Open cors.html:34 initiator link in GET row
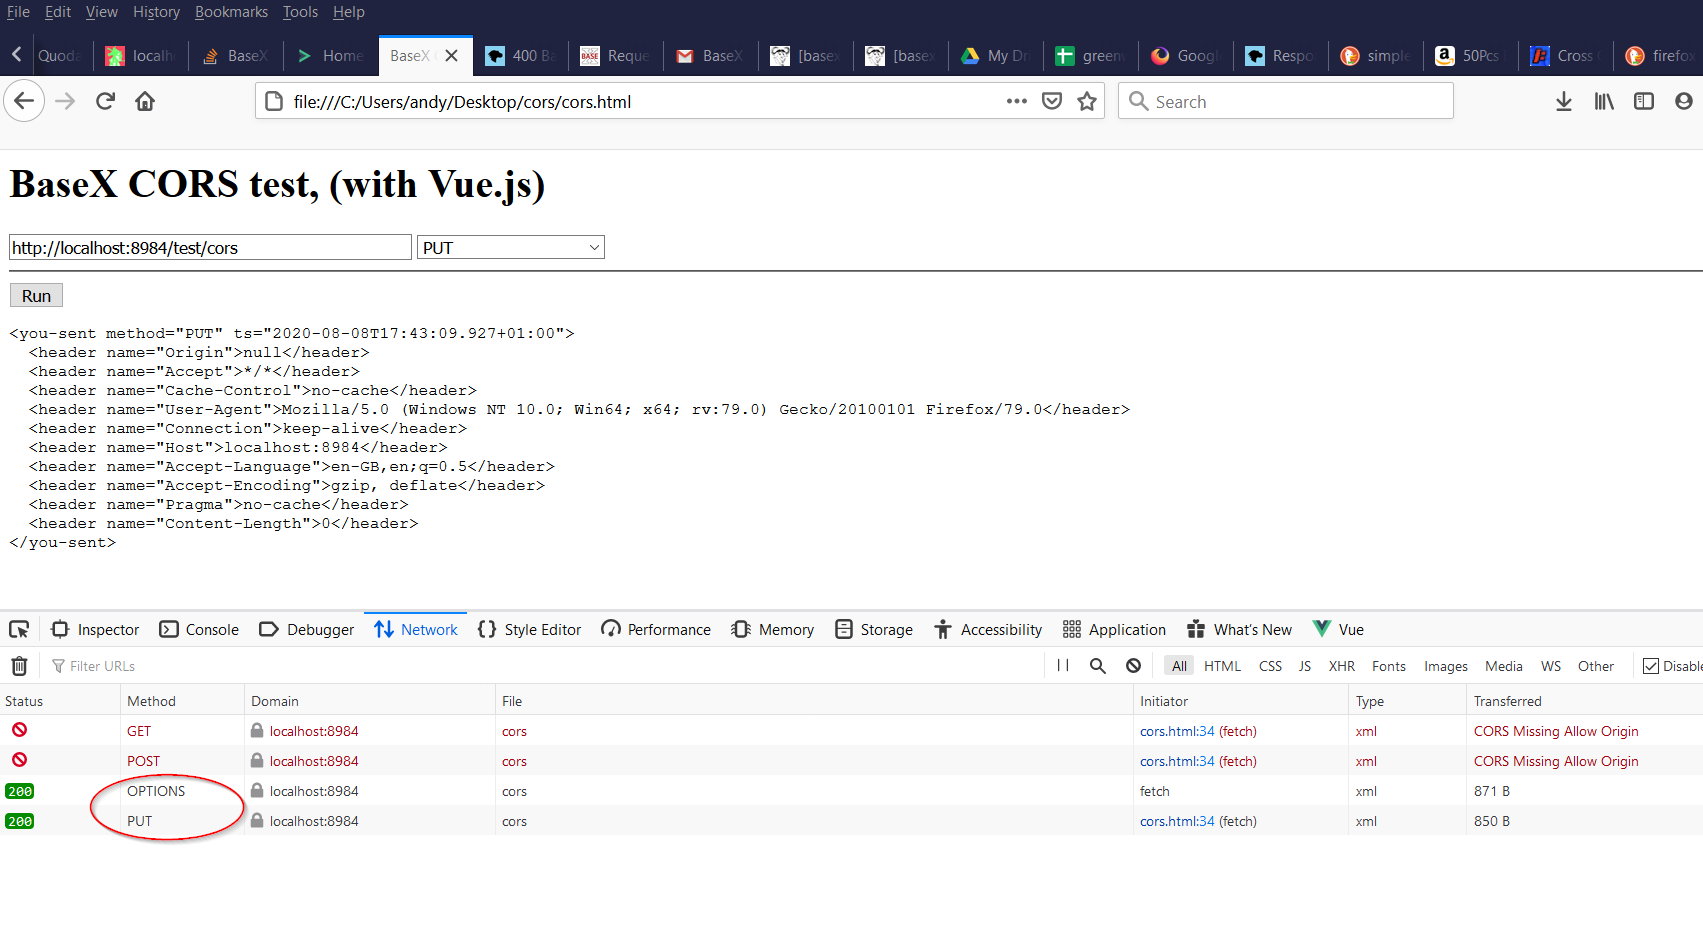 click(x=1177, y=731)
